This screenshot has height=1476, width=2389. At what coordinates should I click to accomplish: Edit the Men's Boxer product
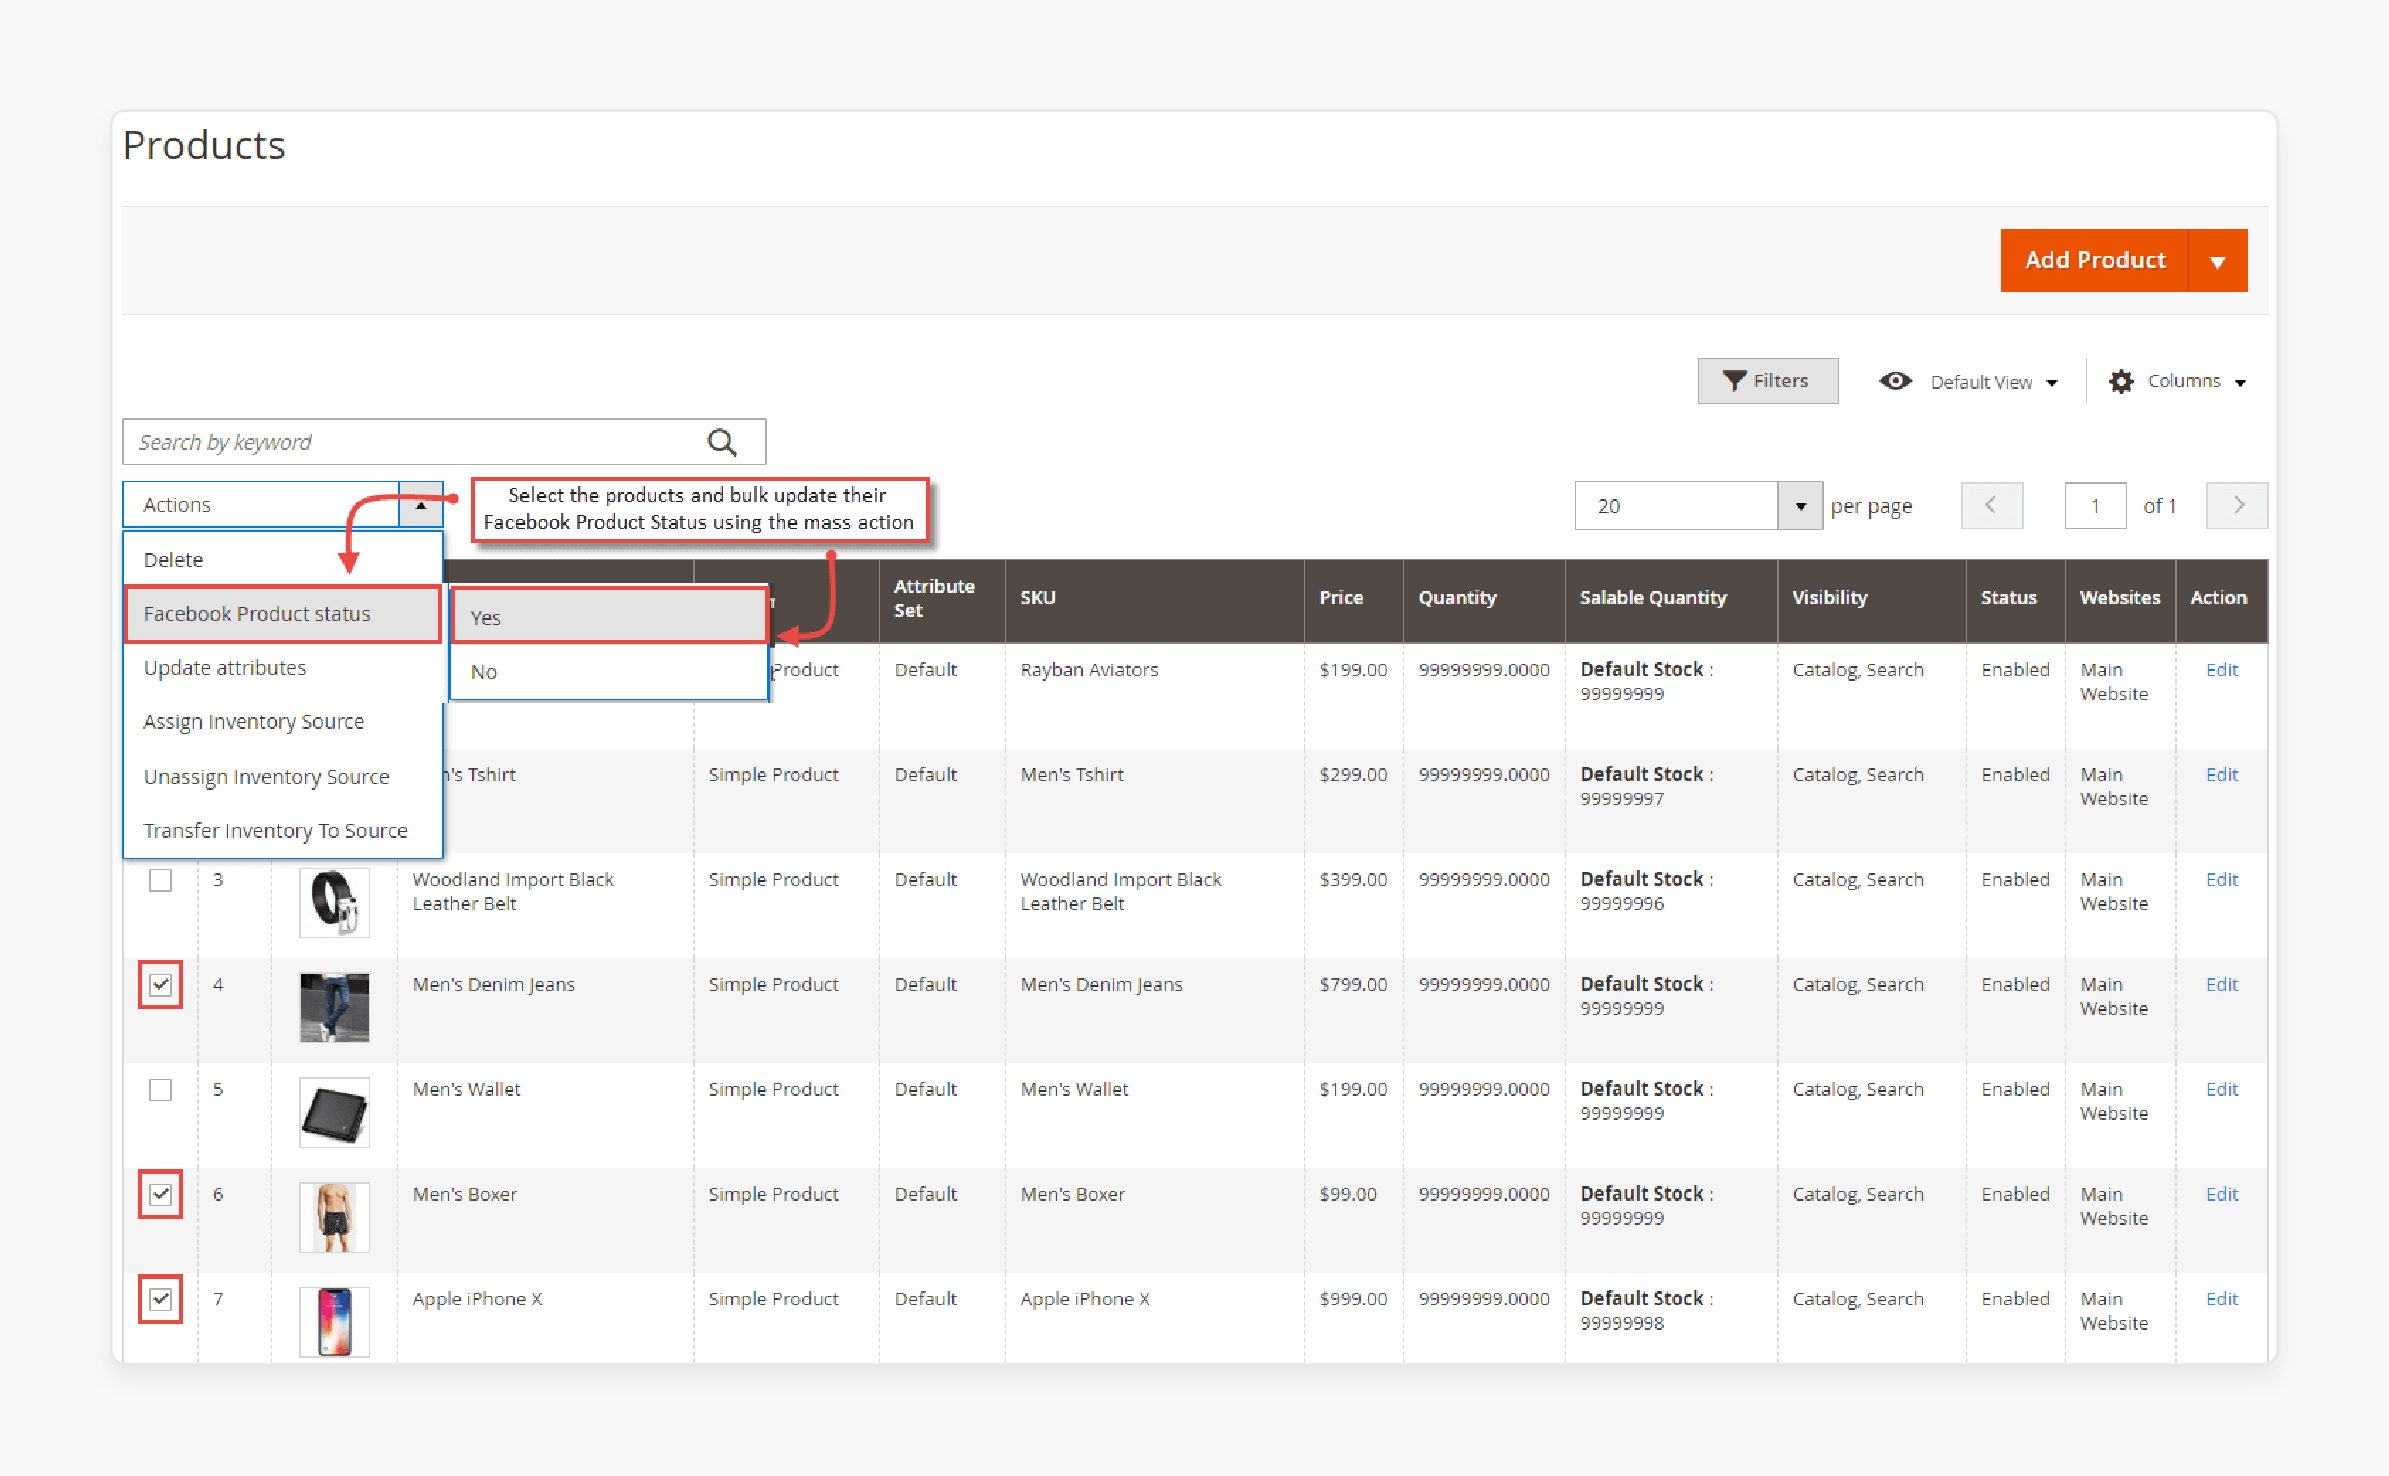tap(2221, 1194)
